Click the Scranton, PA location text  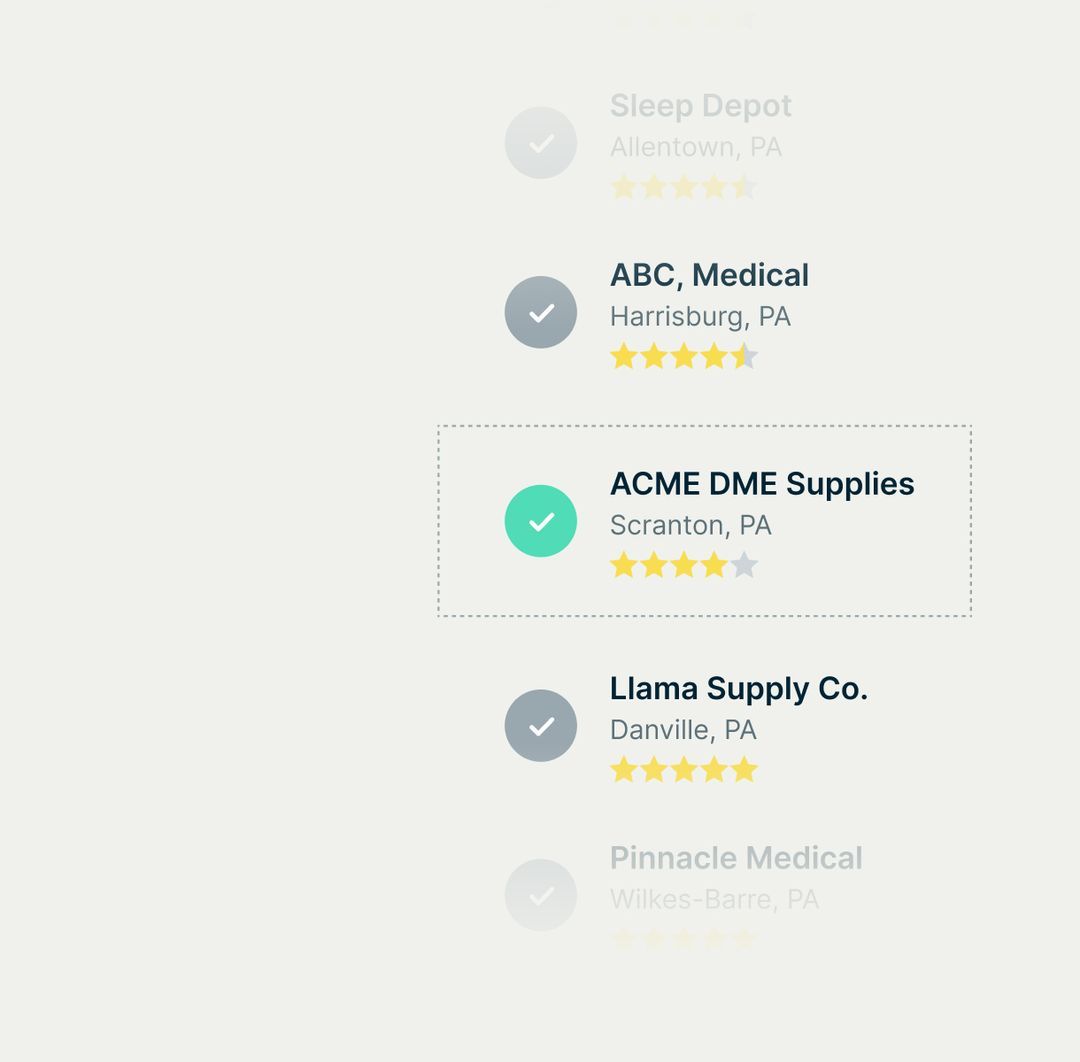click(x=690, y=525)
